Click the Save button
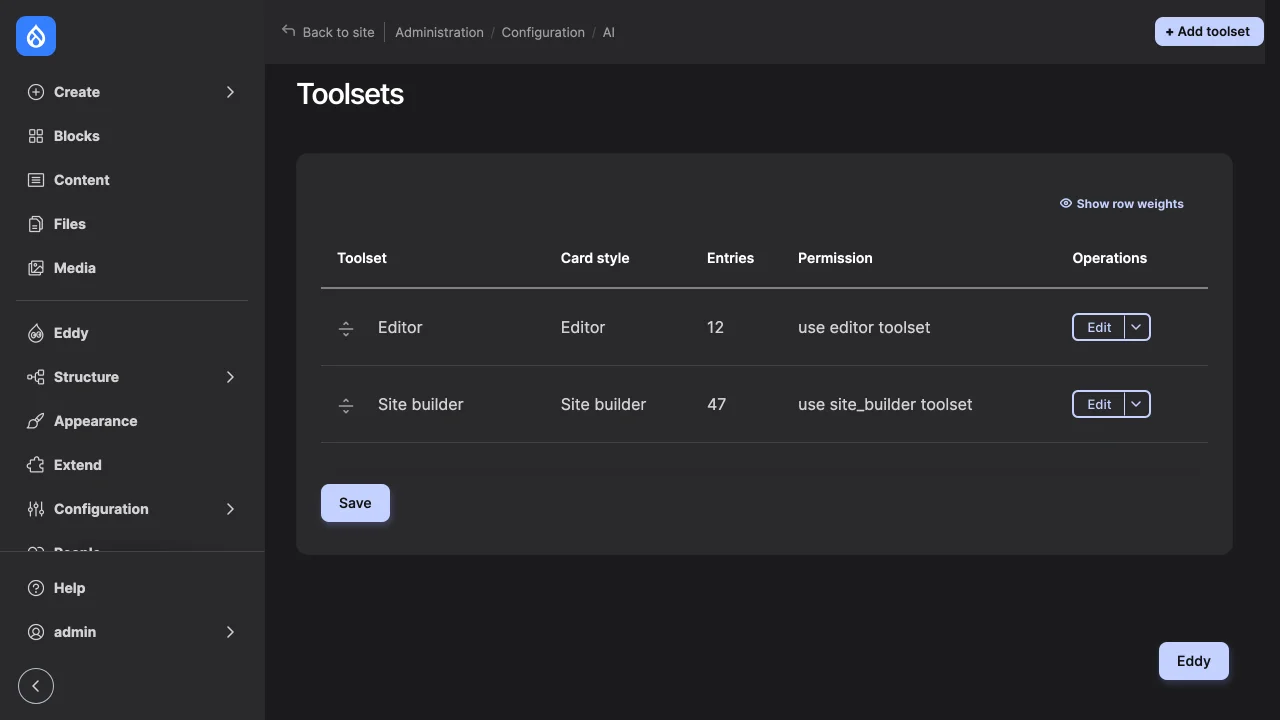The image size is (1280, 720). pyautogui.click(x=355, y=503)
